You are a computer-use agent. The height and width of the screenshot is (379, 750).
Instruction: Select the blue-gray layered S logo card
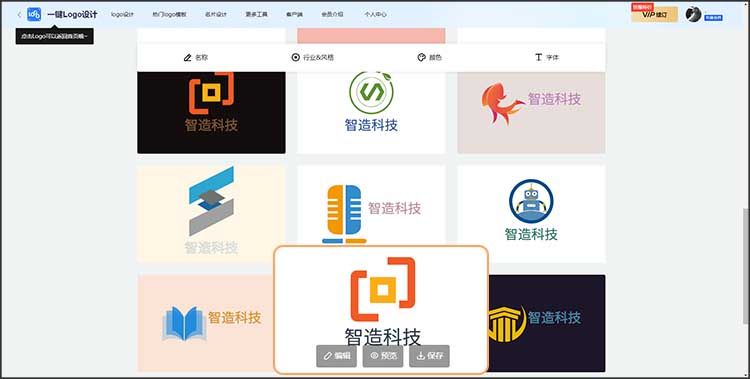(211, 214)
